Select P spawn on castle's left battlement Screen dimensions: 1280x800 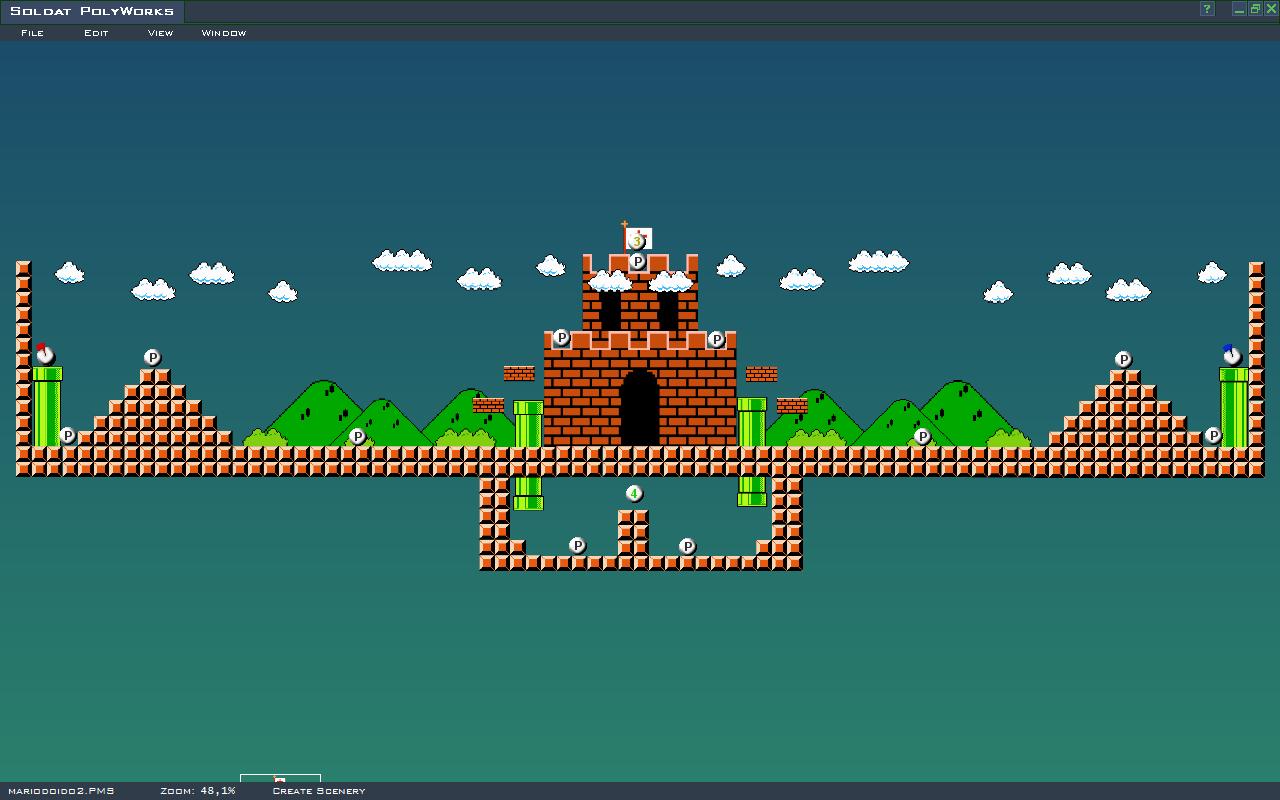(561, 338)
